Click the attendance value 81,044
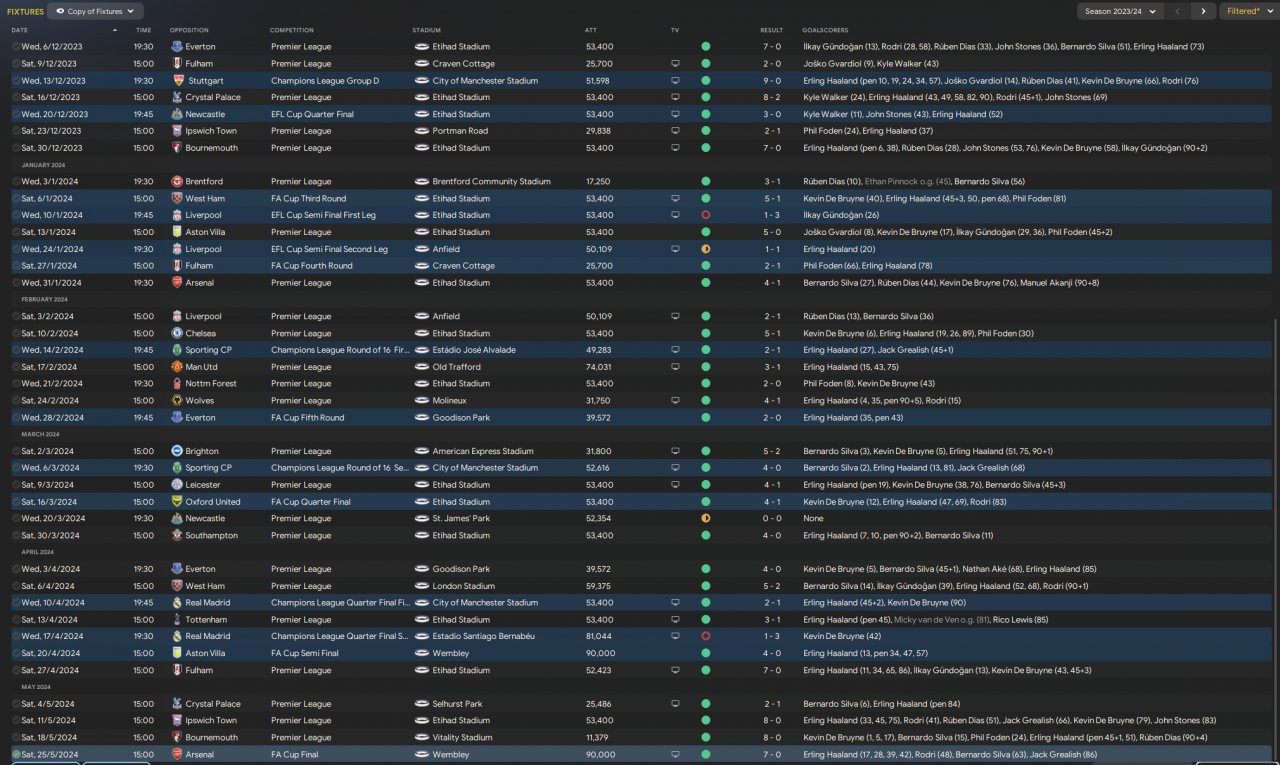This screenshot has width=1280, height=765. (600, 636)
